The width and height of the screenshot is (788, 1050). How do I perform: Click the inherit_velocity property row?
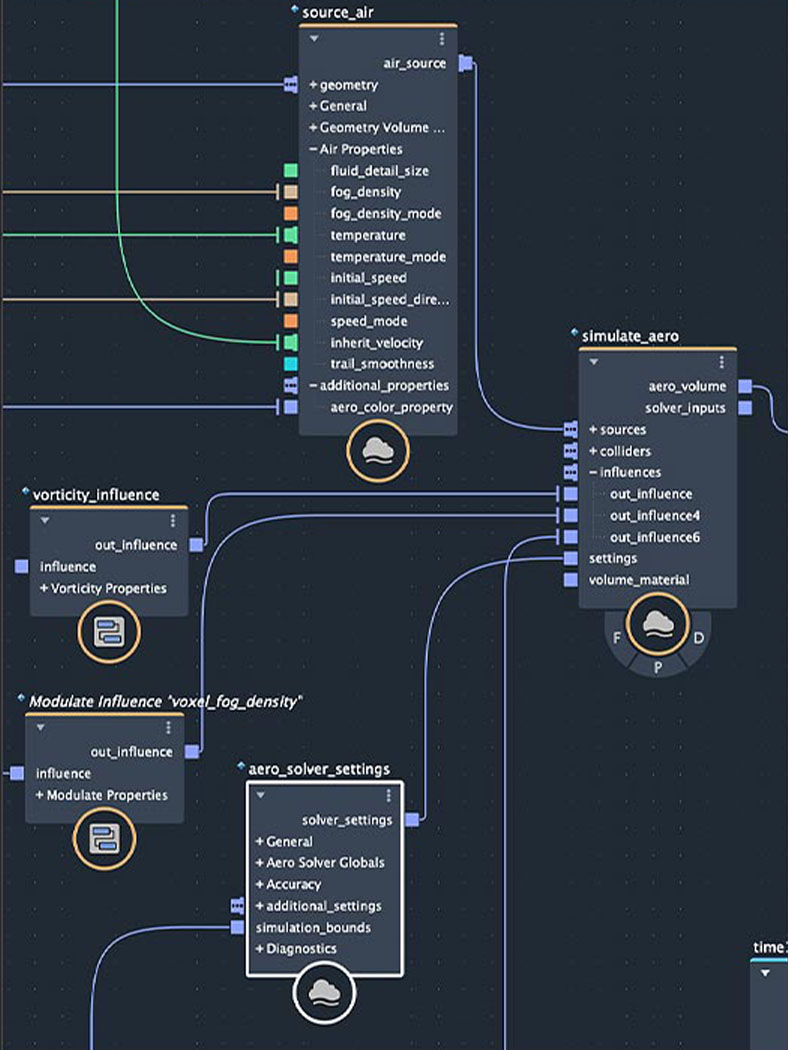[378, 343]
